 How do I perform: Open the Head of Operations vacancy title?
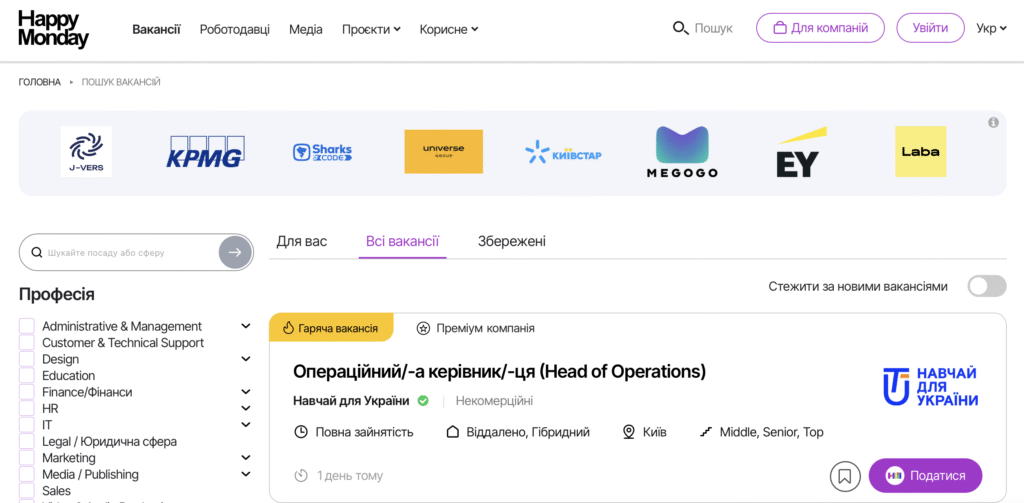500,371
